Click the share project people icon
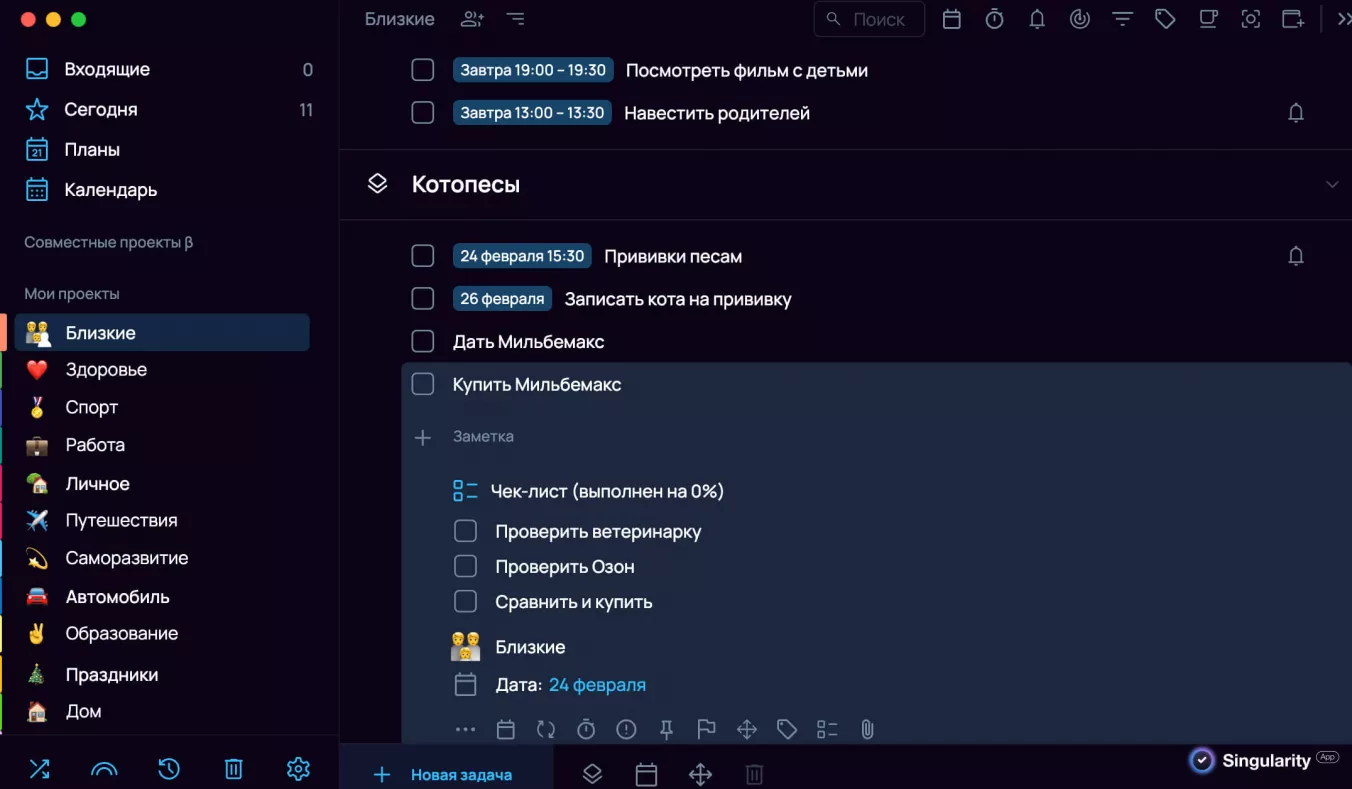Image resolution: width=1352 pixels, height=789 pixels. 472,19
